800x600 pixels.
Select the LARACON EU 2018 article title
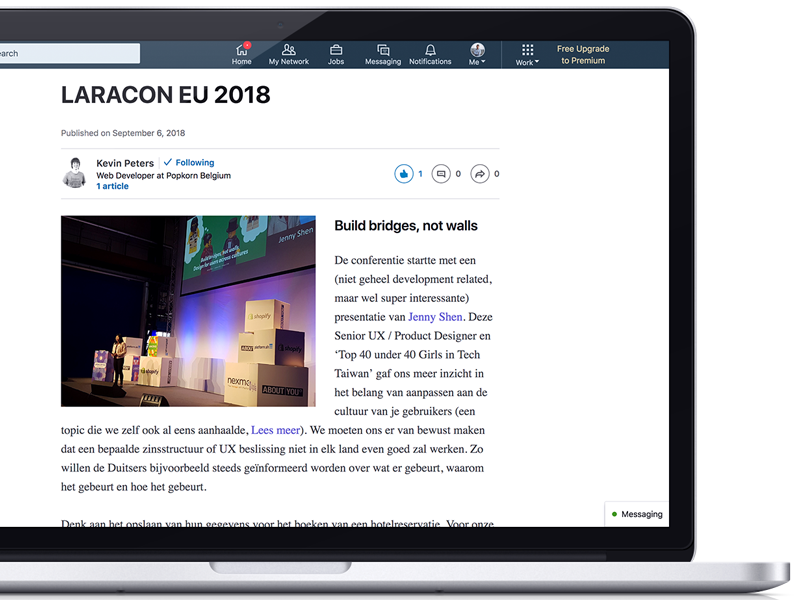166,95
